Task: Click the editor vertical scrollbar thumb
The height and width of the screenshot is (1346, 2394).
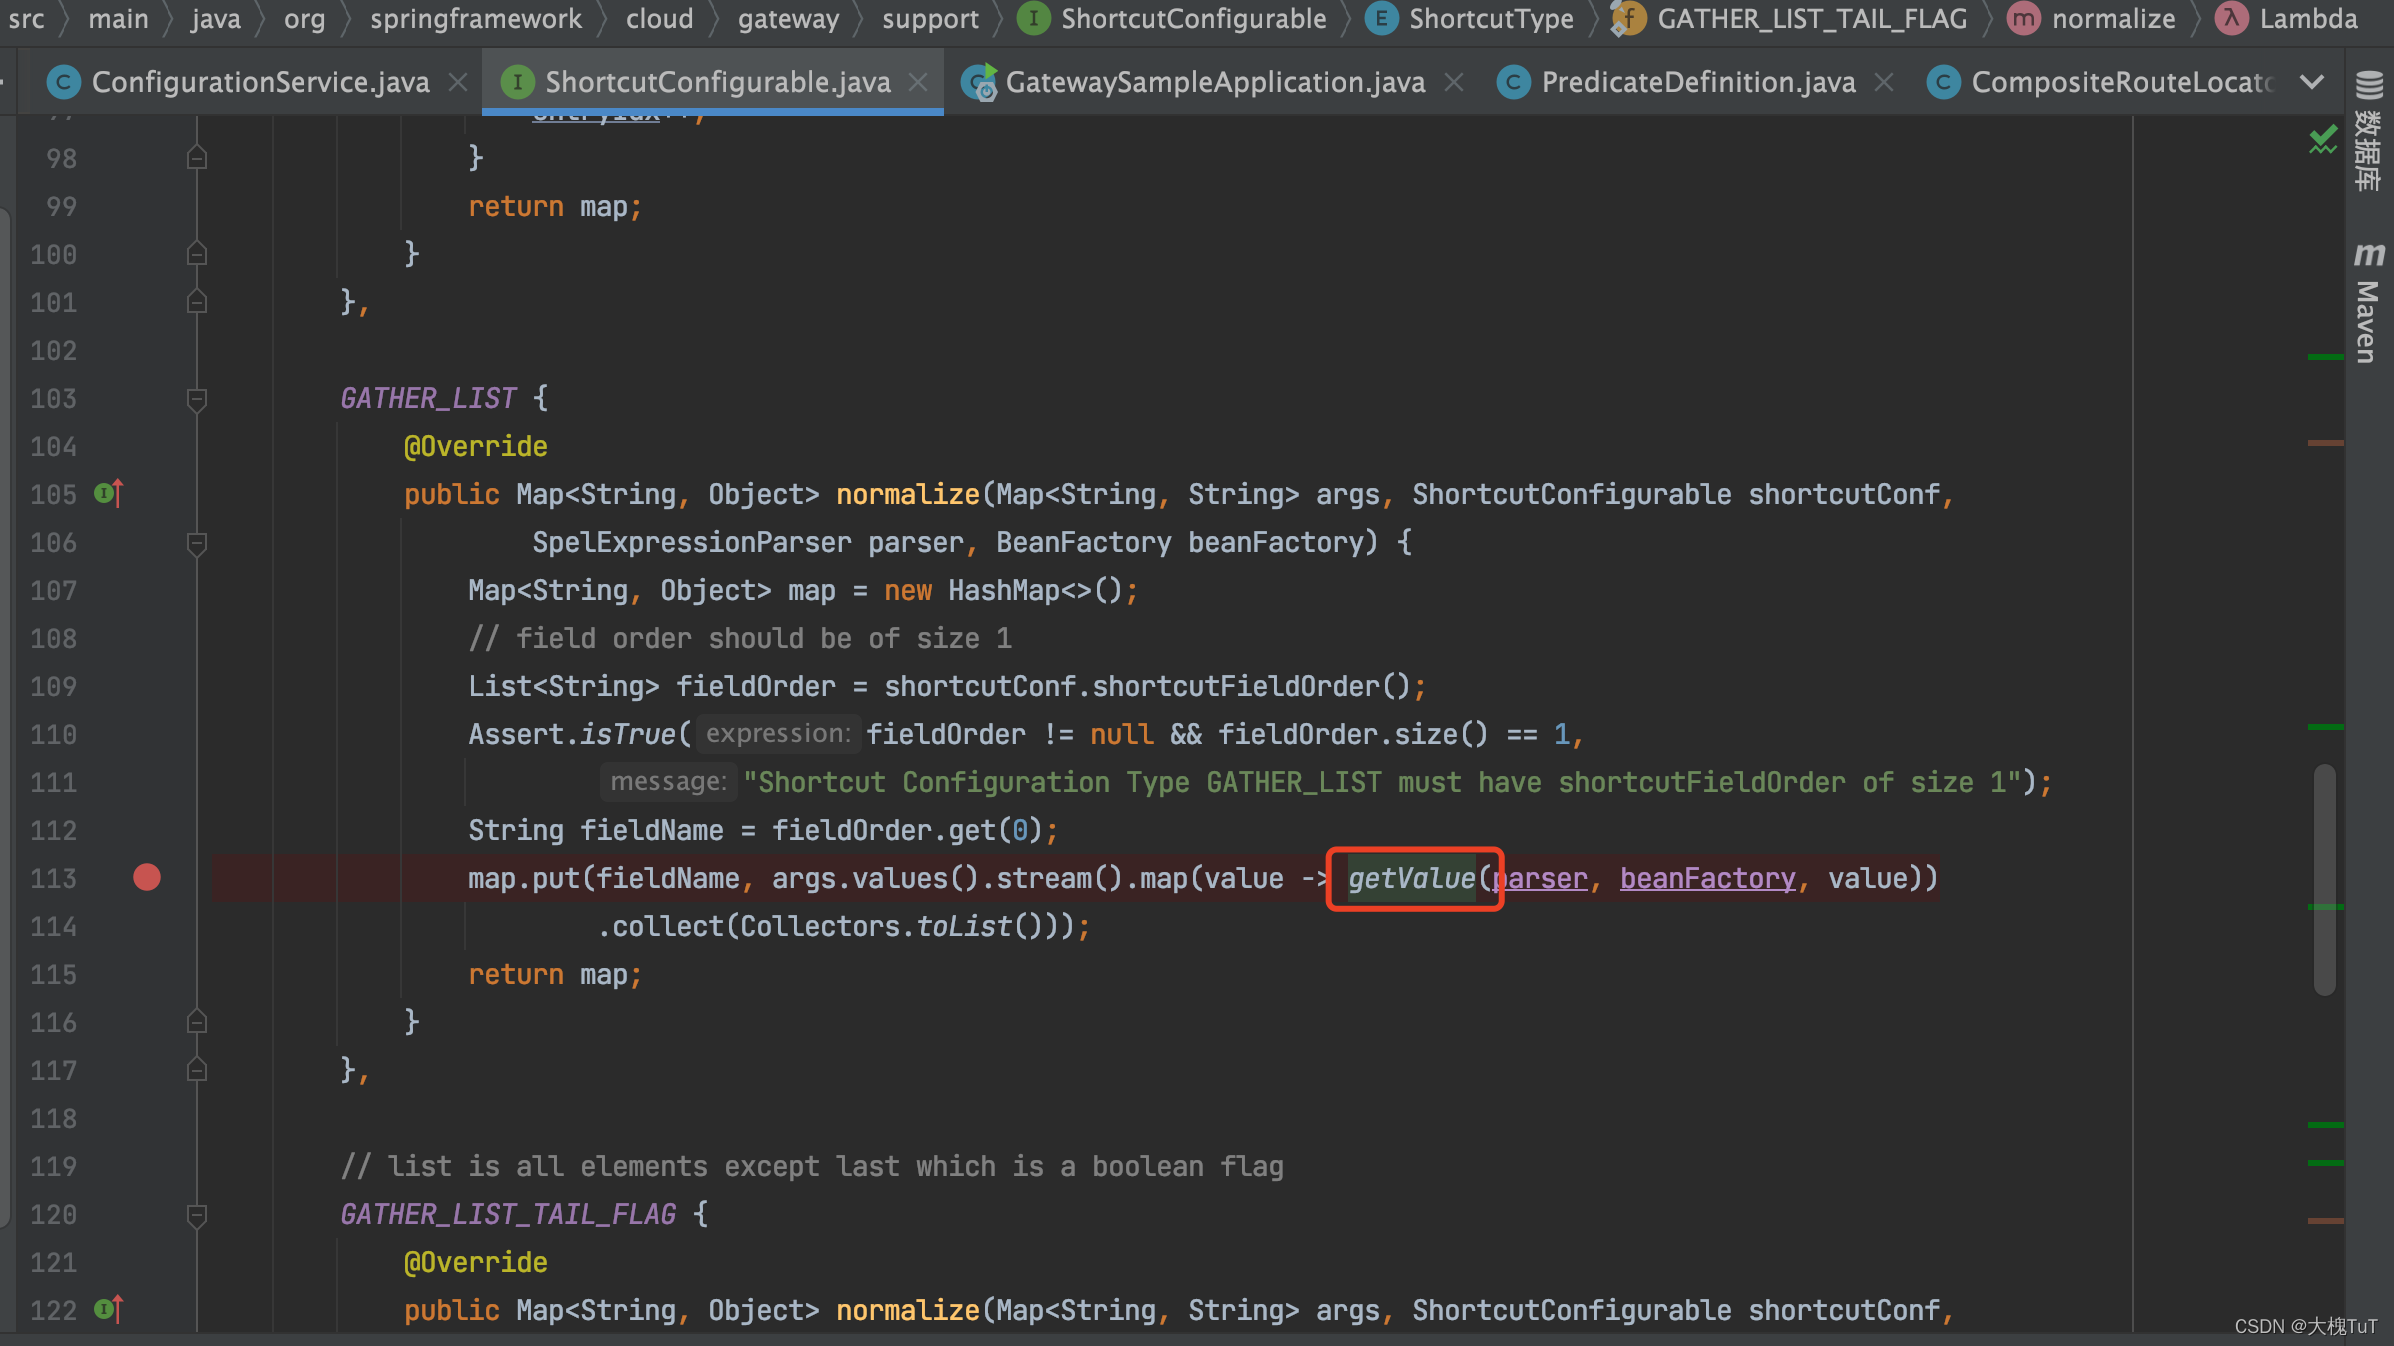Action: pos(2324,879)
